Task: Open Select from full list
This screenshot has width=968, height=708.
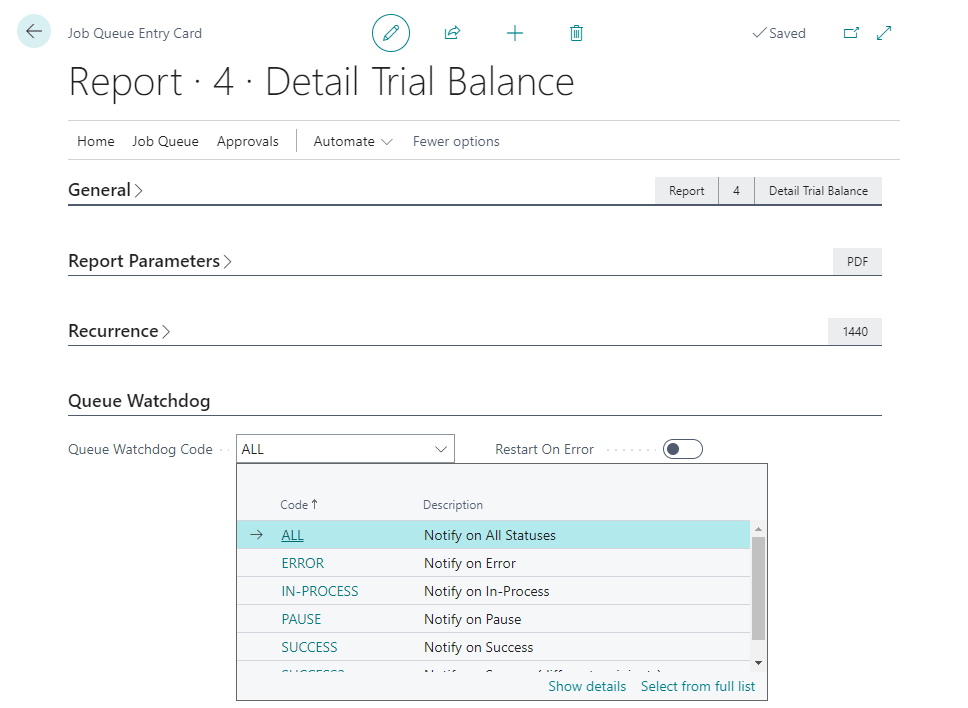Action: 697,686
